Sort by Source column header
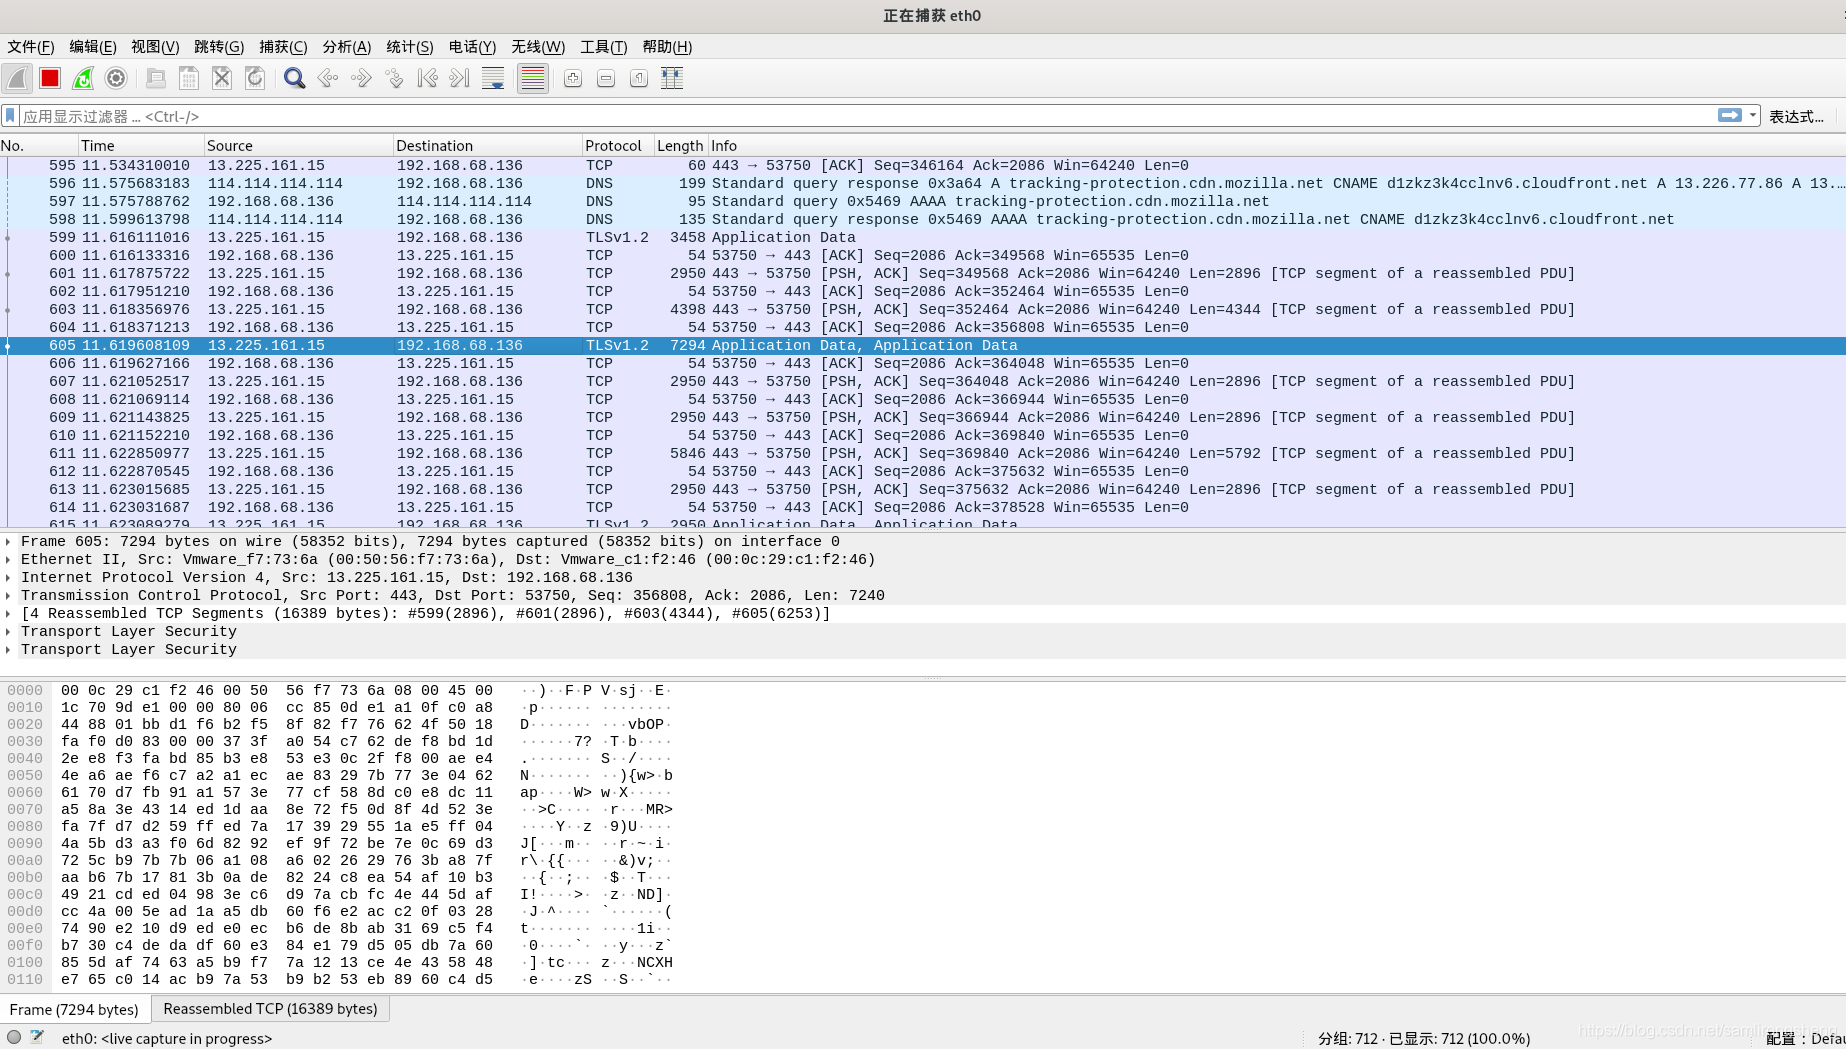 coord(298,146)
